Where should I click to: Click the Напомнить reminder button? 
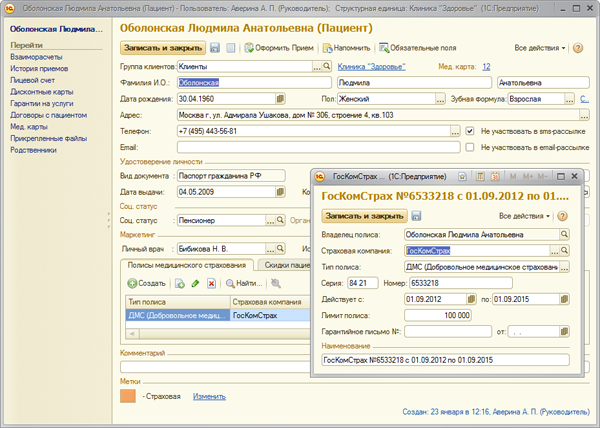[x=347, y=48]
